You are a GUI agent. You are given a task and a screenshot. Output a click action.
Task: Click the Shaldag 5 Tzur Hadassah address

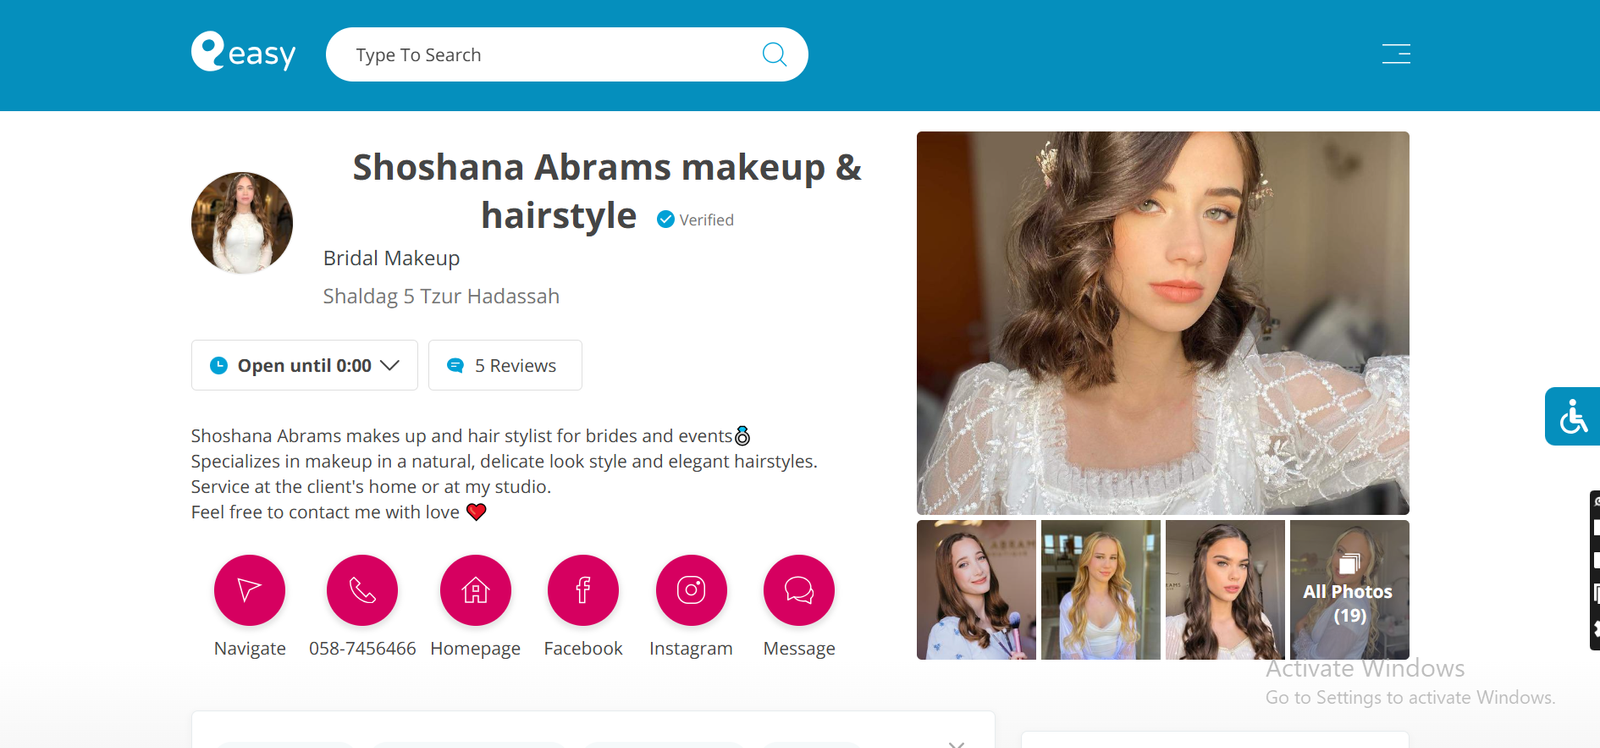(441, 296)
